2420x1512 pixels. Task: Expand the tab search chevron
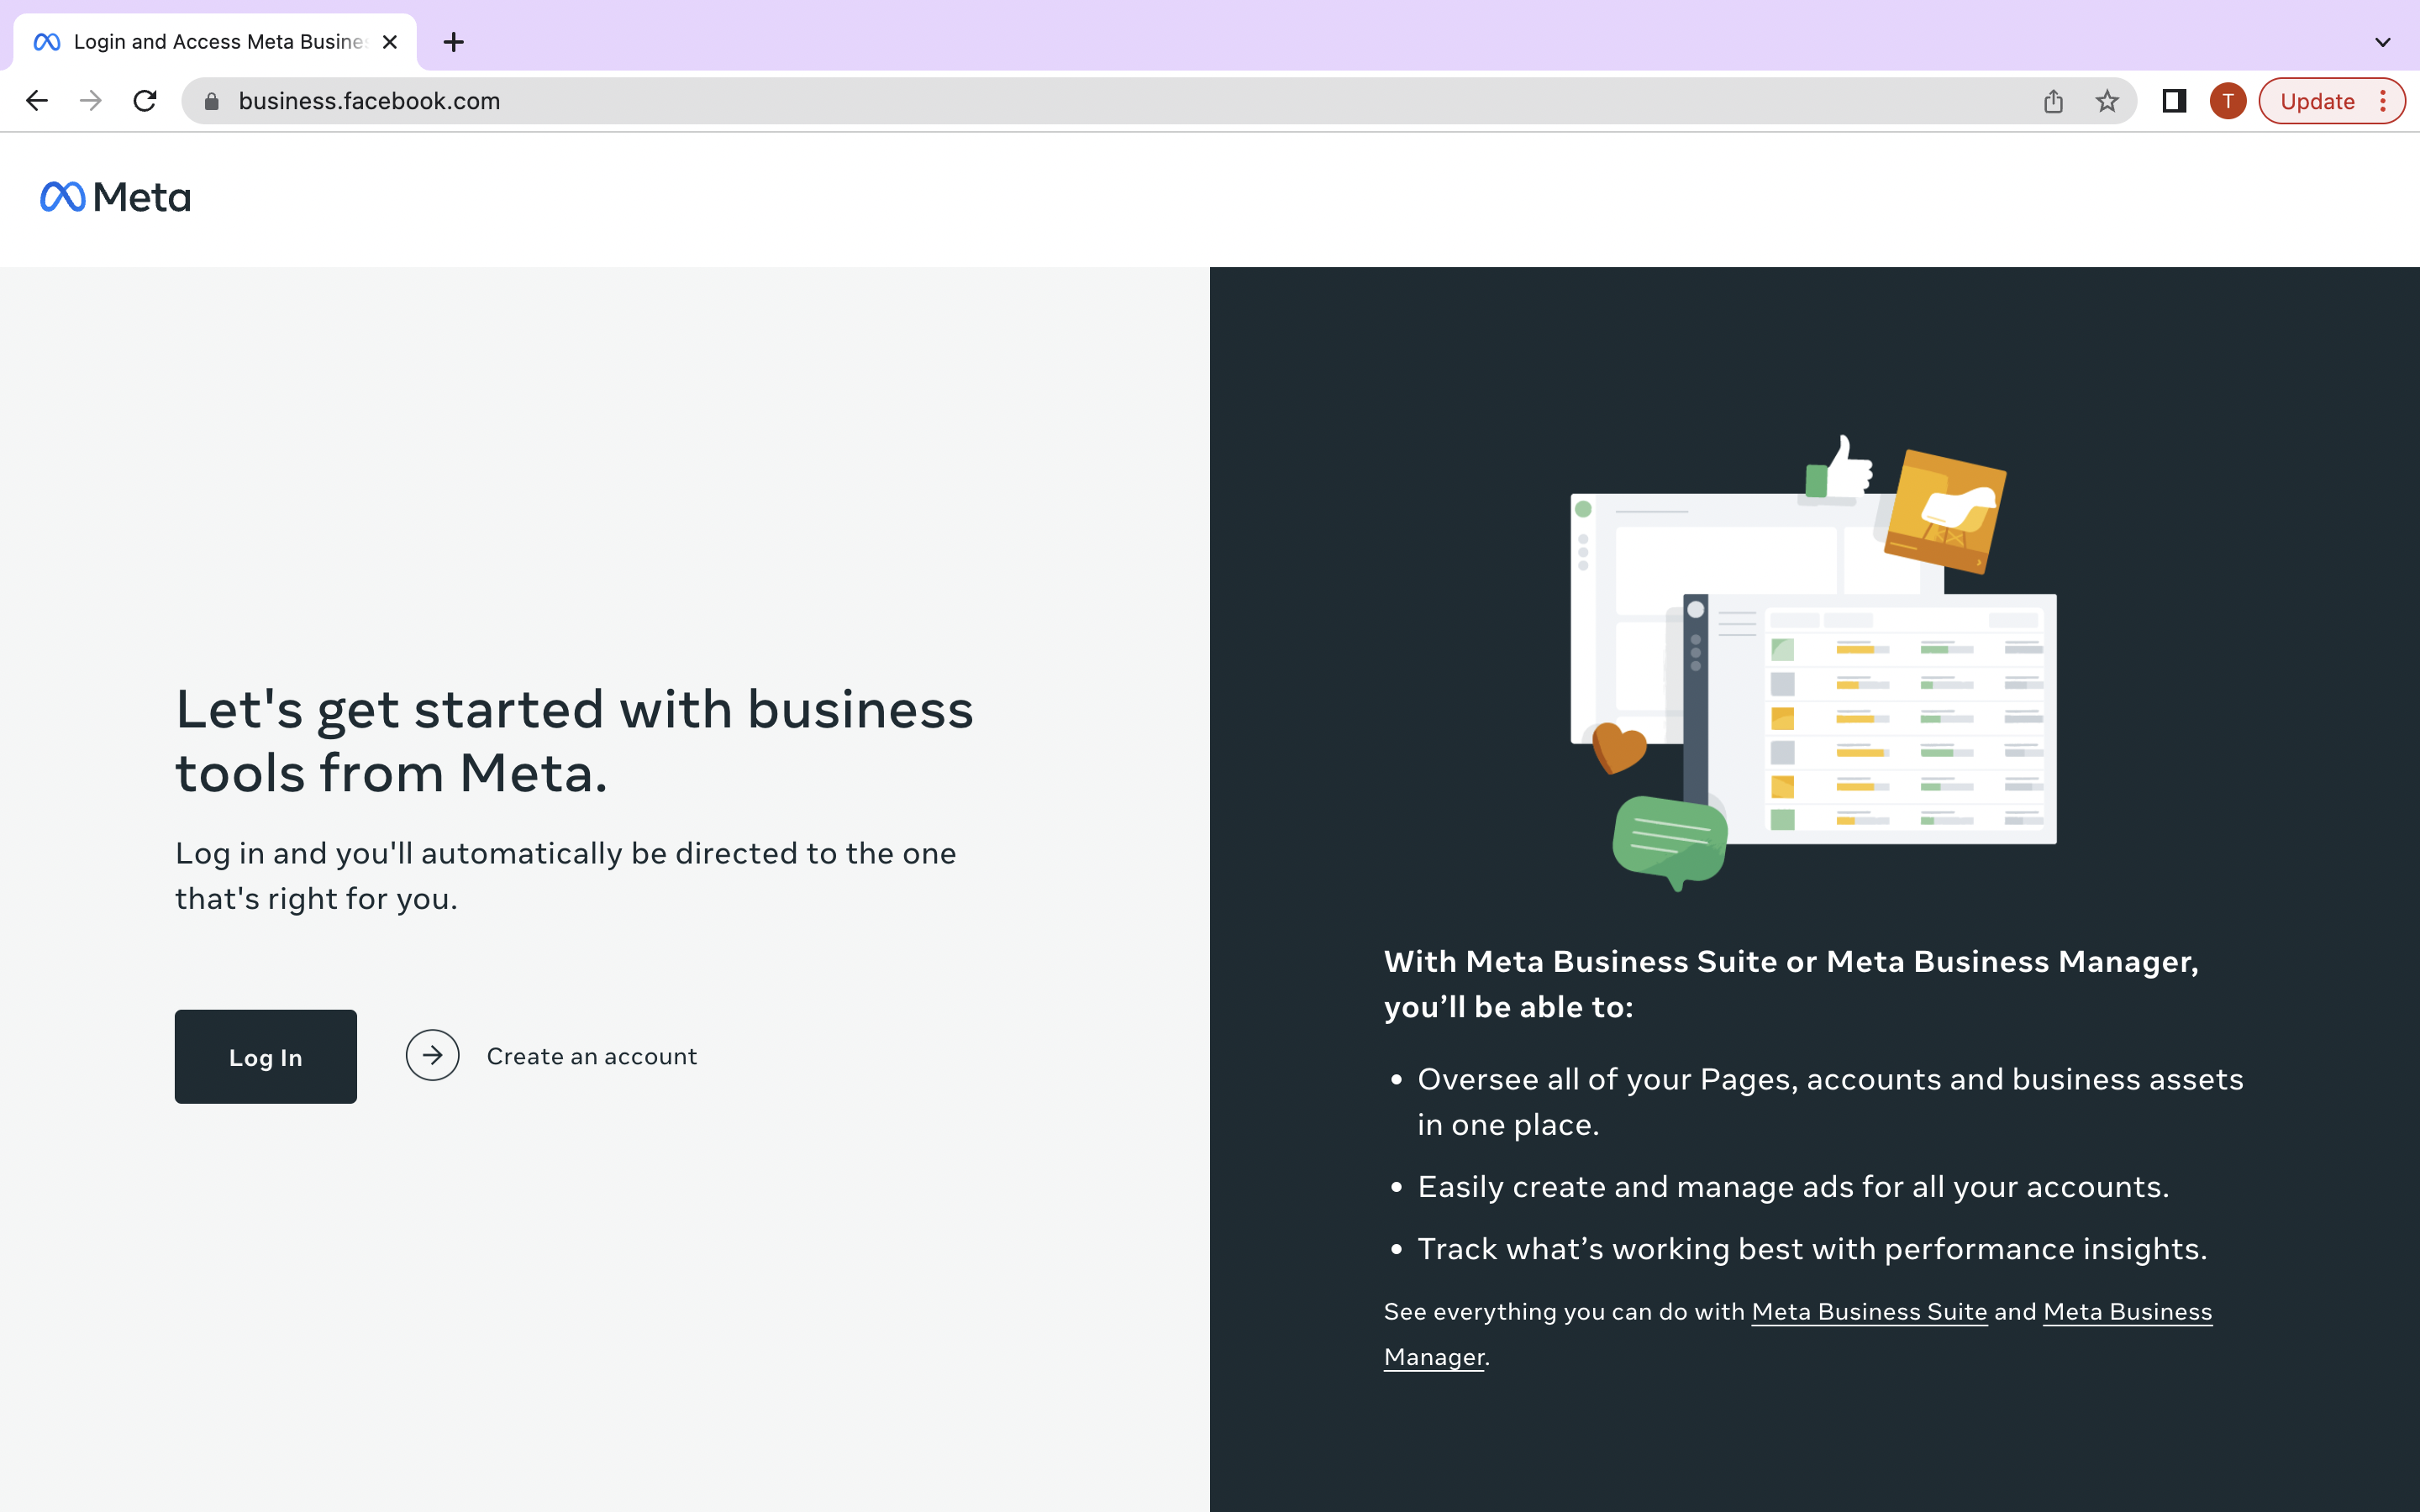coord(2383,42)
